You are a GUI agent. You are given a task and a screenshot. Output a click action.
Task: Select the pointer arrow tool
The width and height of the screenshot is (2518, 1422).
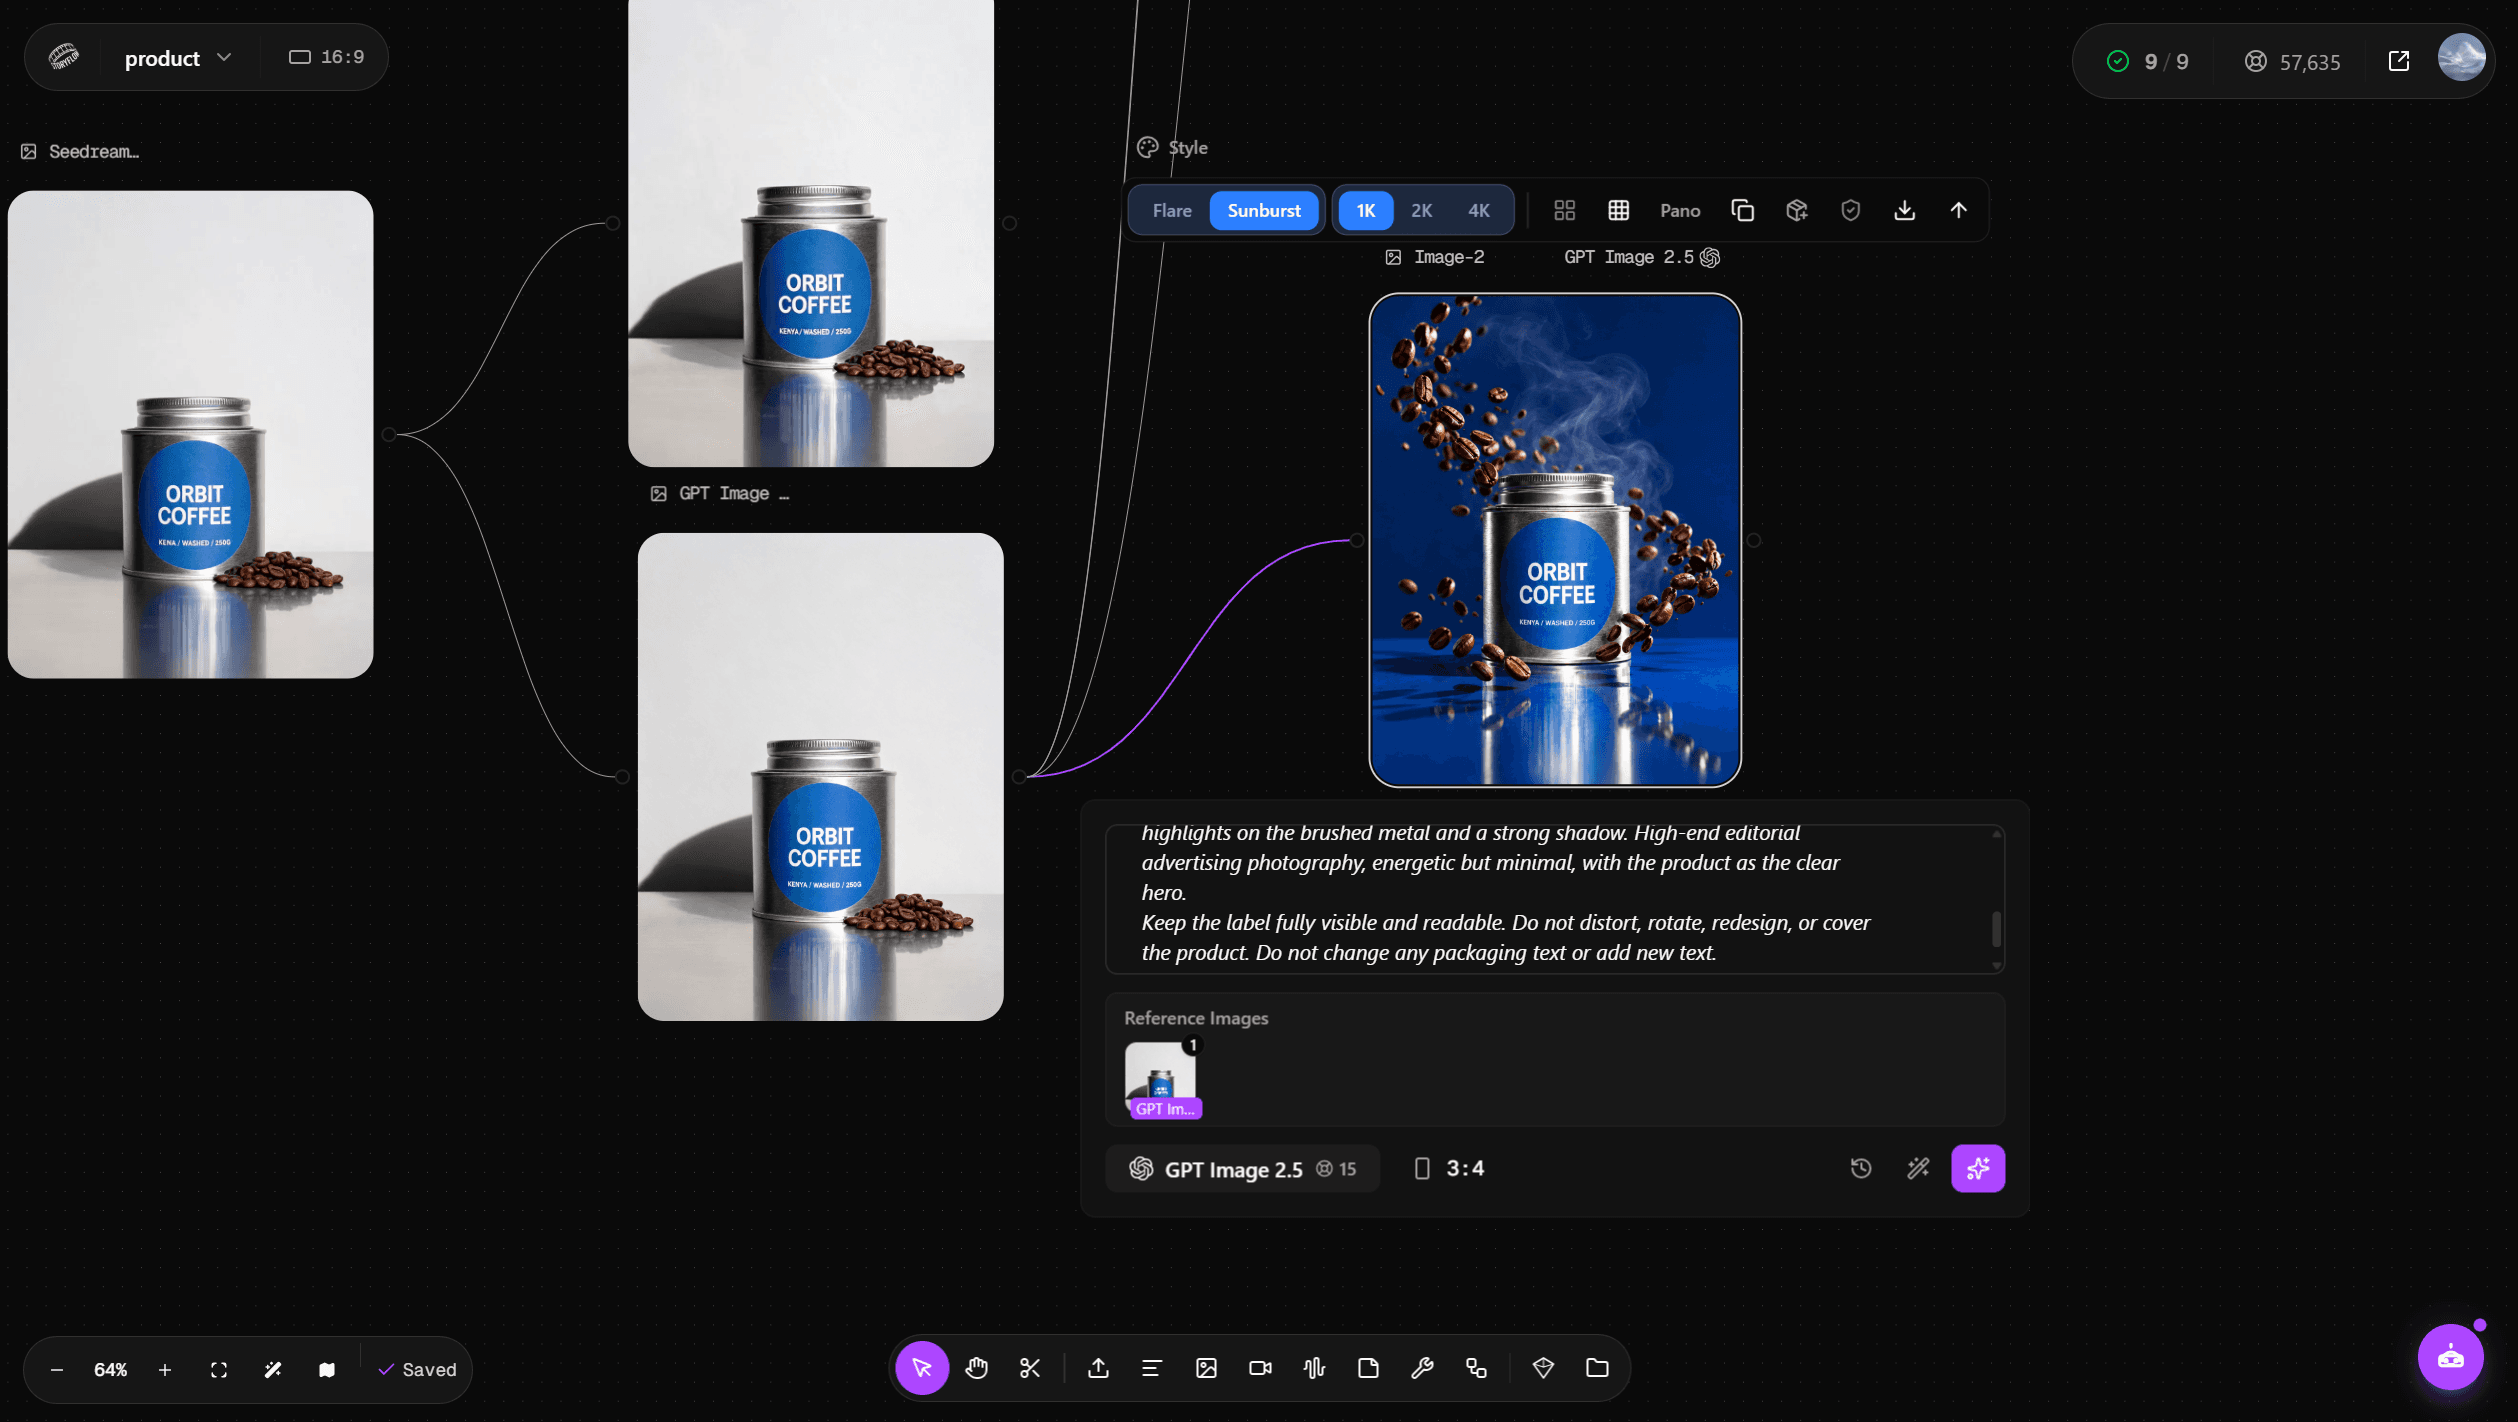coord(922,1368)
